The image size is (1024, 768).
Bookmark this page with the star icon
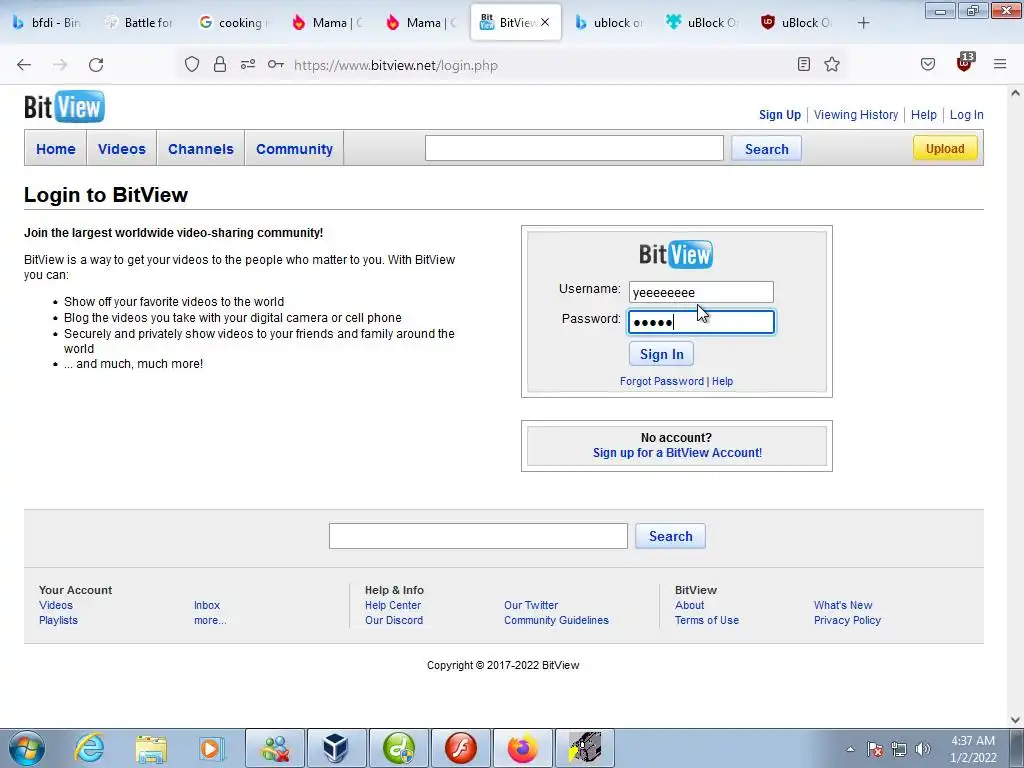point(831,64)
